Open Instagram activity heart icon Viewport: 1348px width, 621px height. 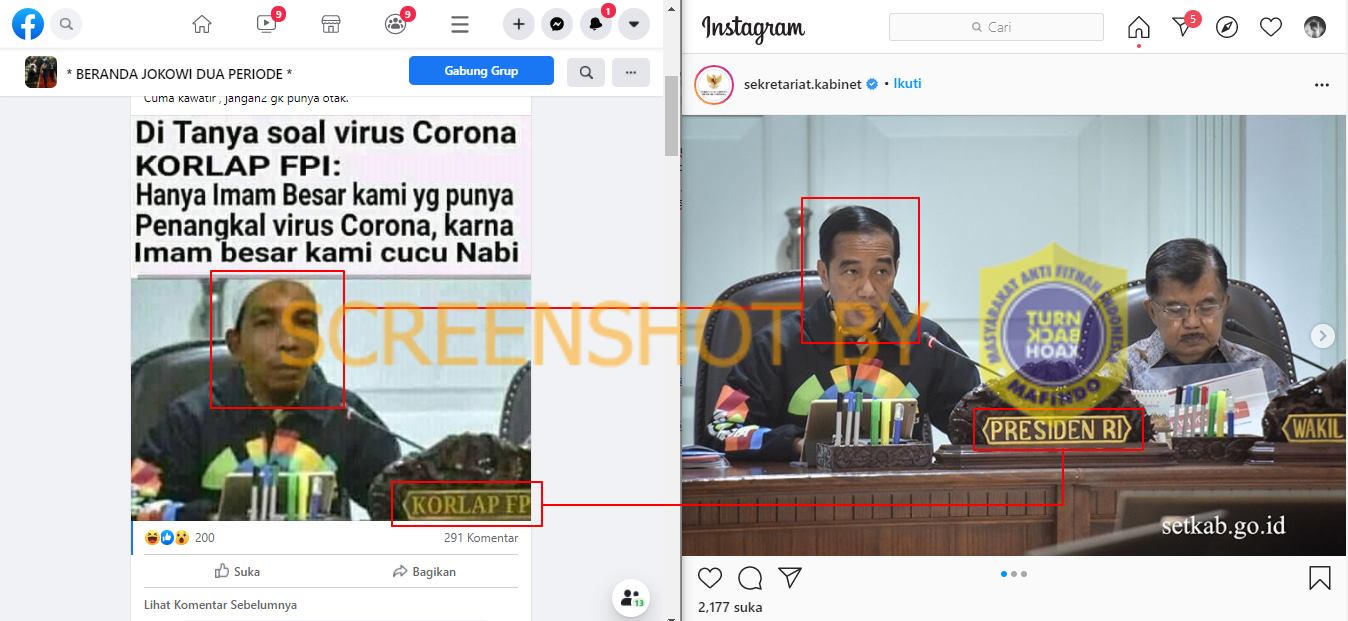click(x=1271, y=27)
